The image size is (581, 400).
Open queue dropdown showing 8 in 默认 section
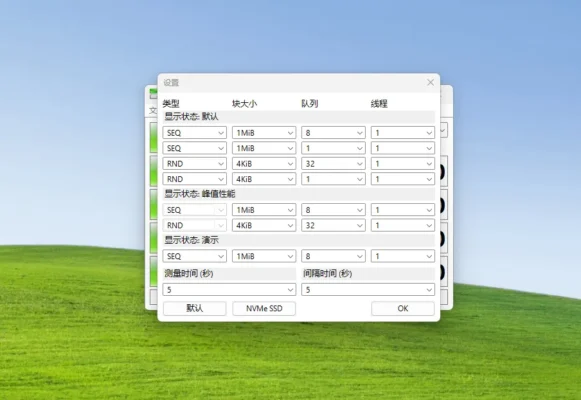(333, 133)
